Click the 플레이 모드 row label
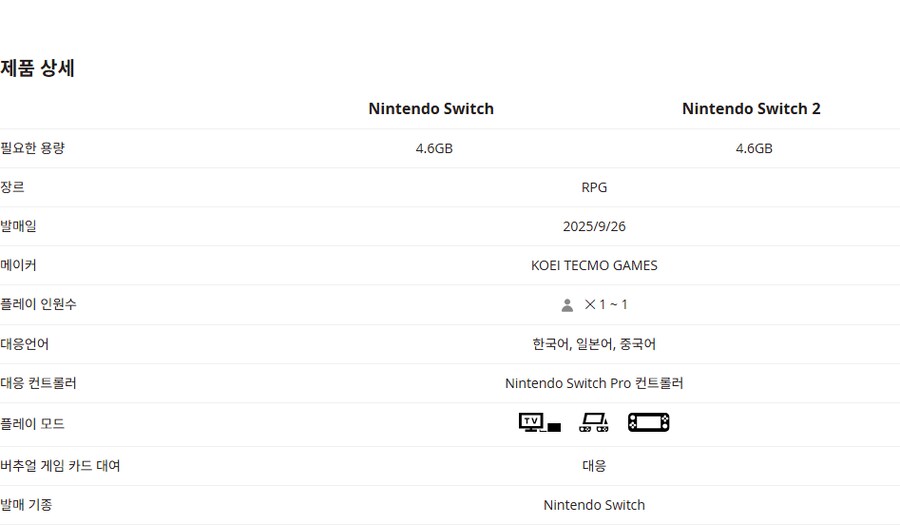This screenshot has height=525, width=900. tap(32, 424)
